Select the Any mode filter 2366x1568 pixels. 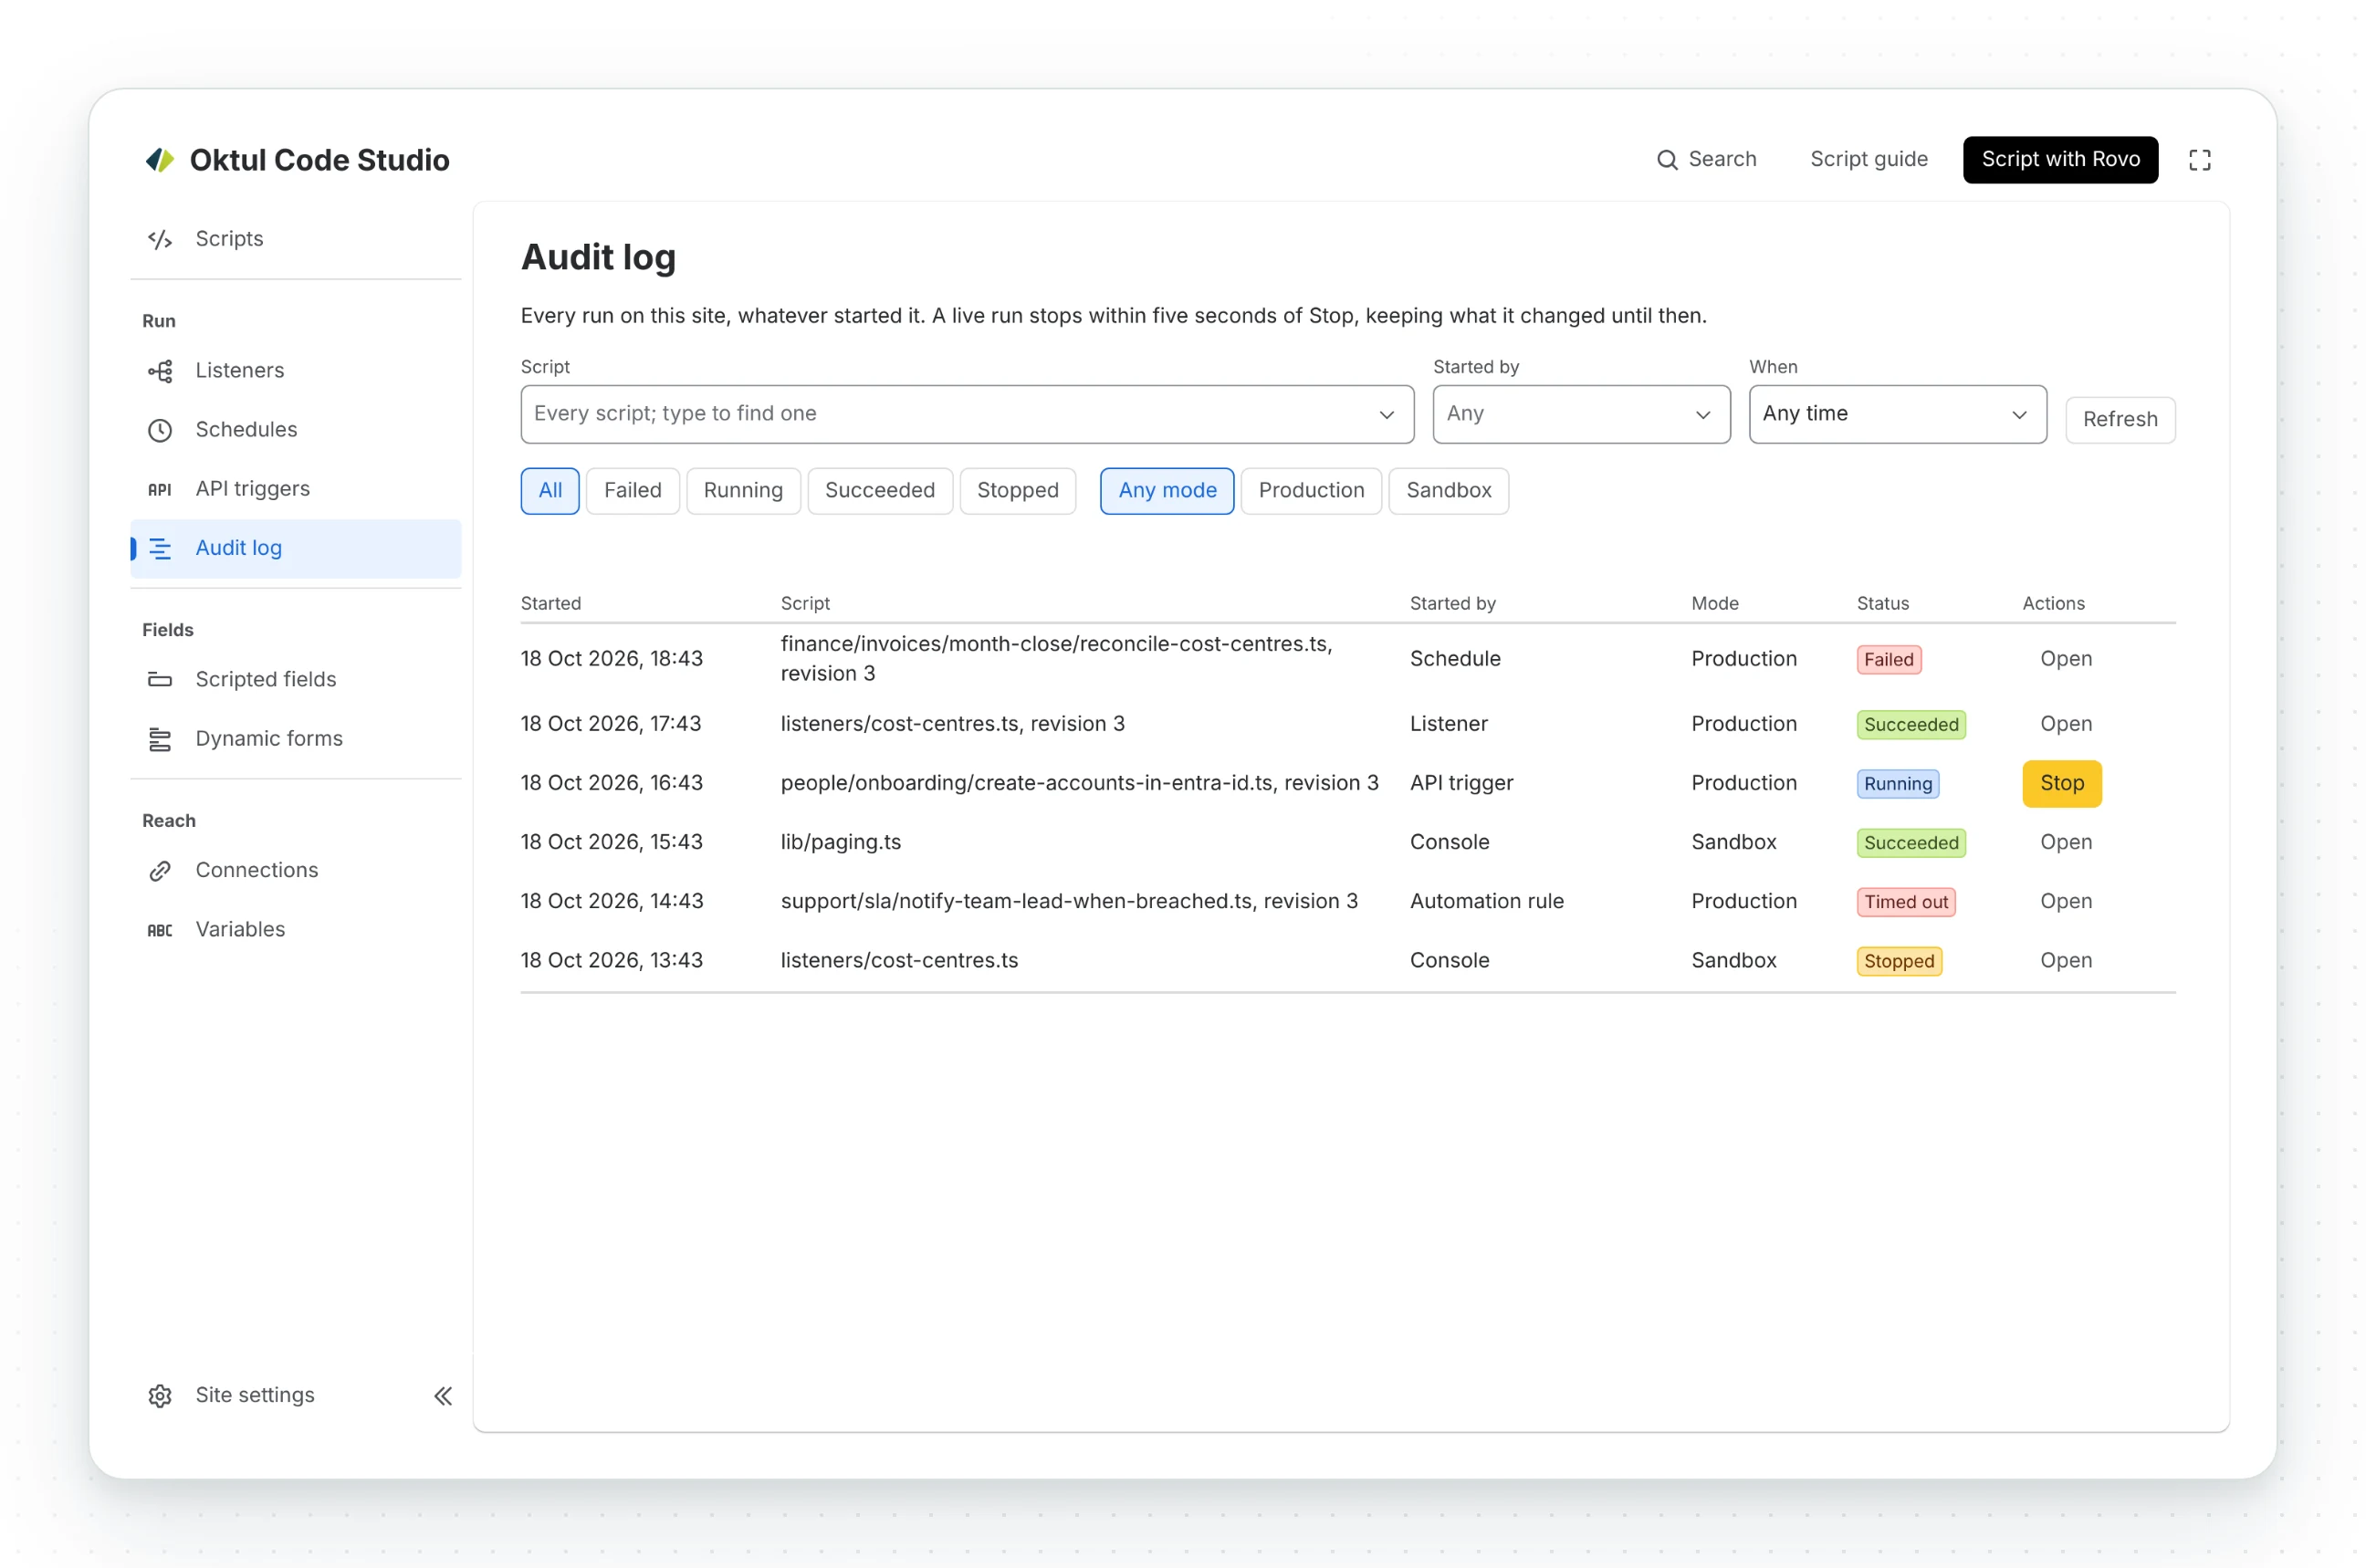(1167, 491)
